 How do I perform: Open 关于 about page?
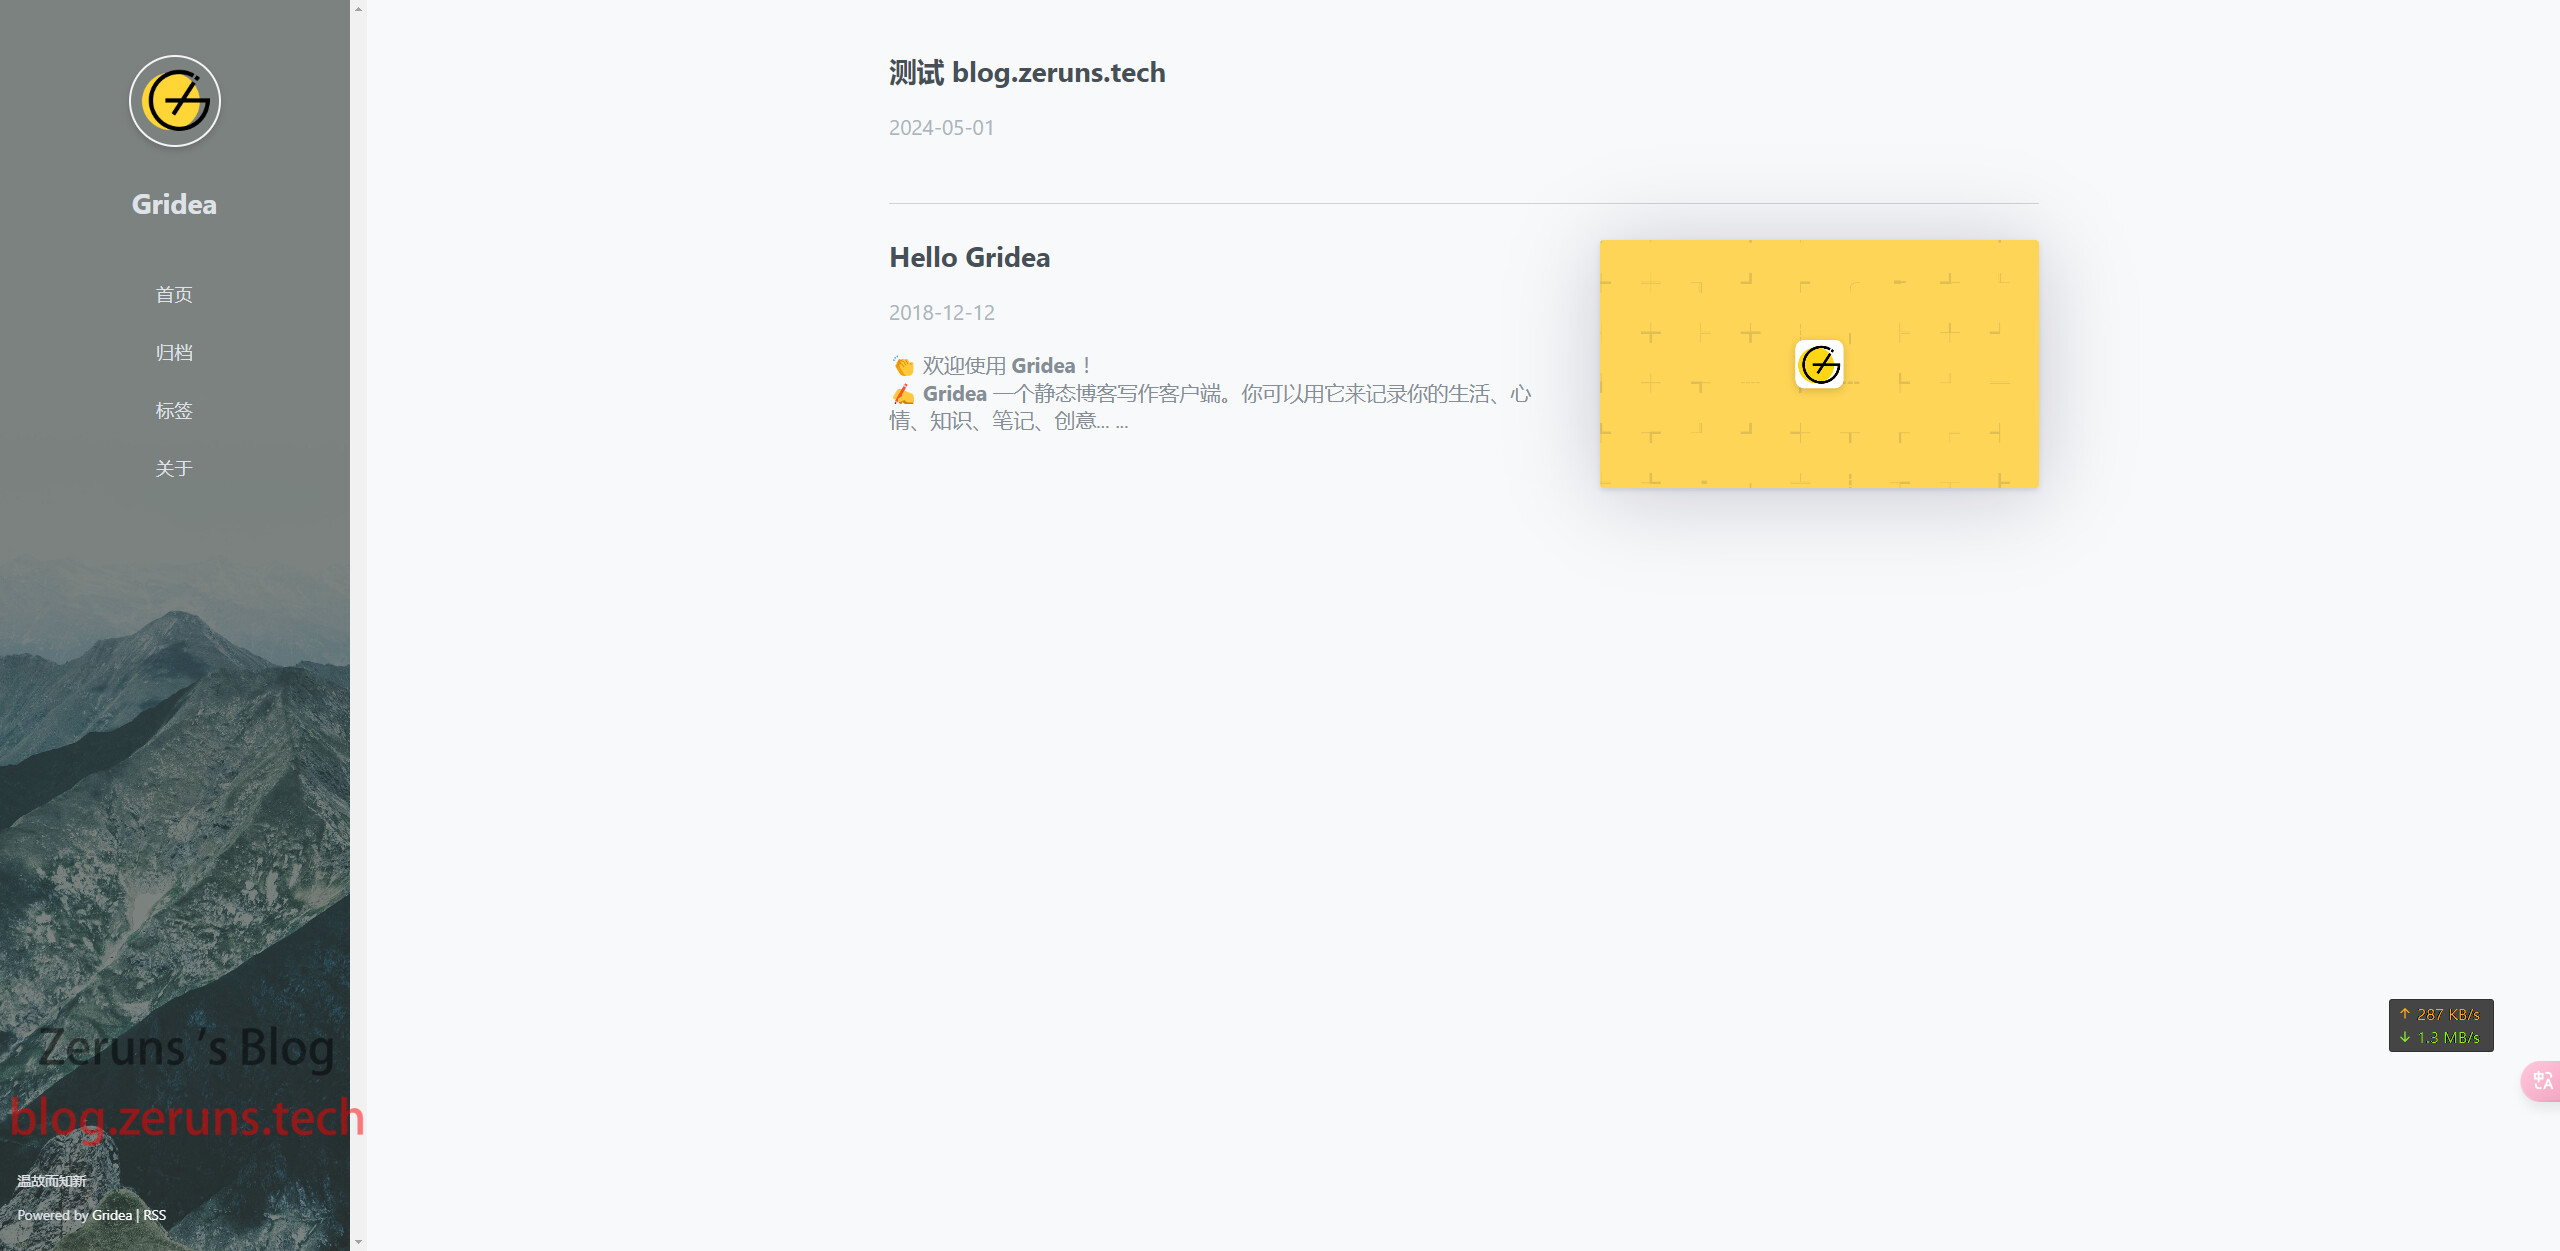(174, 468)
